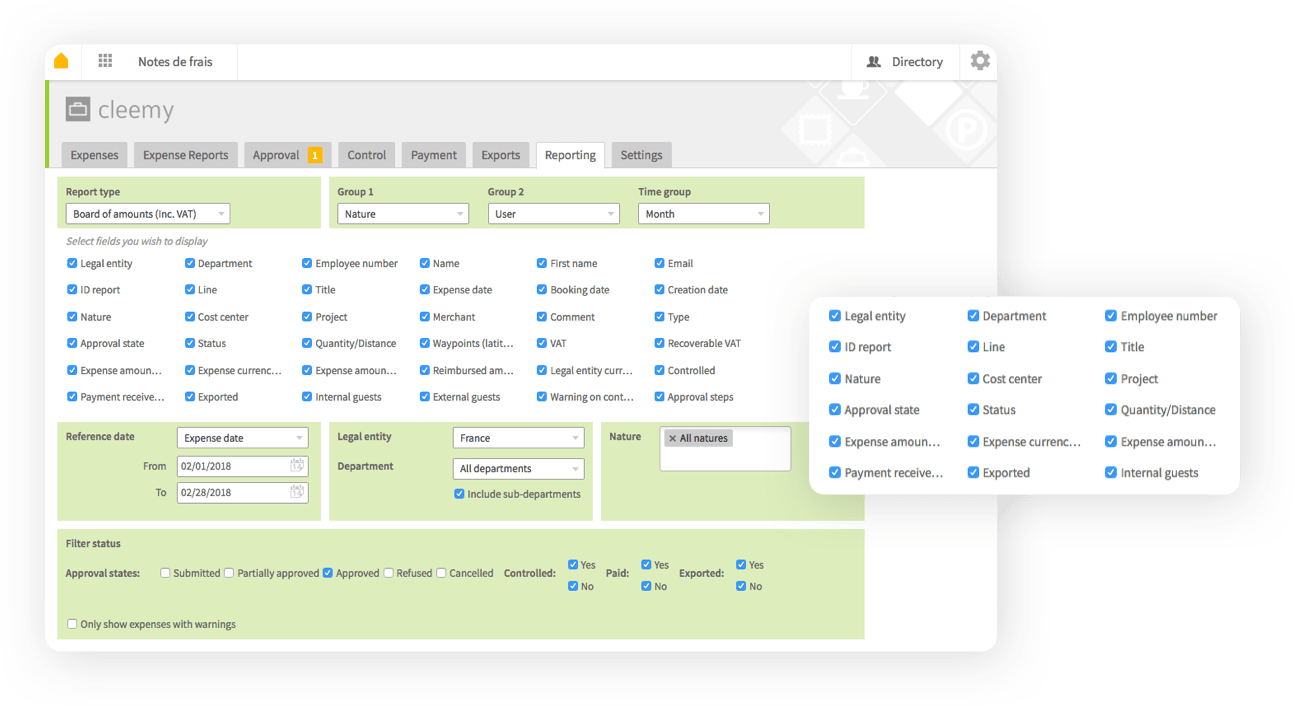Open calendar picker for To date
The image size is (1295, 706).
(297, 492)
